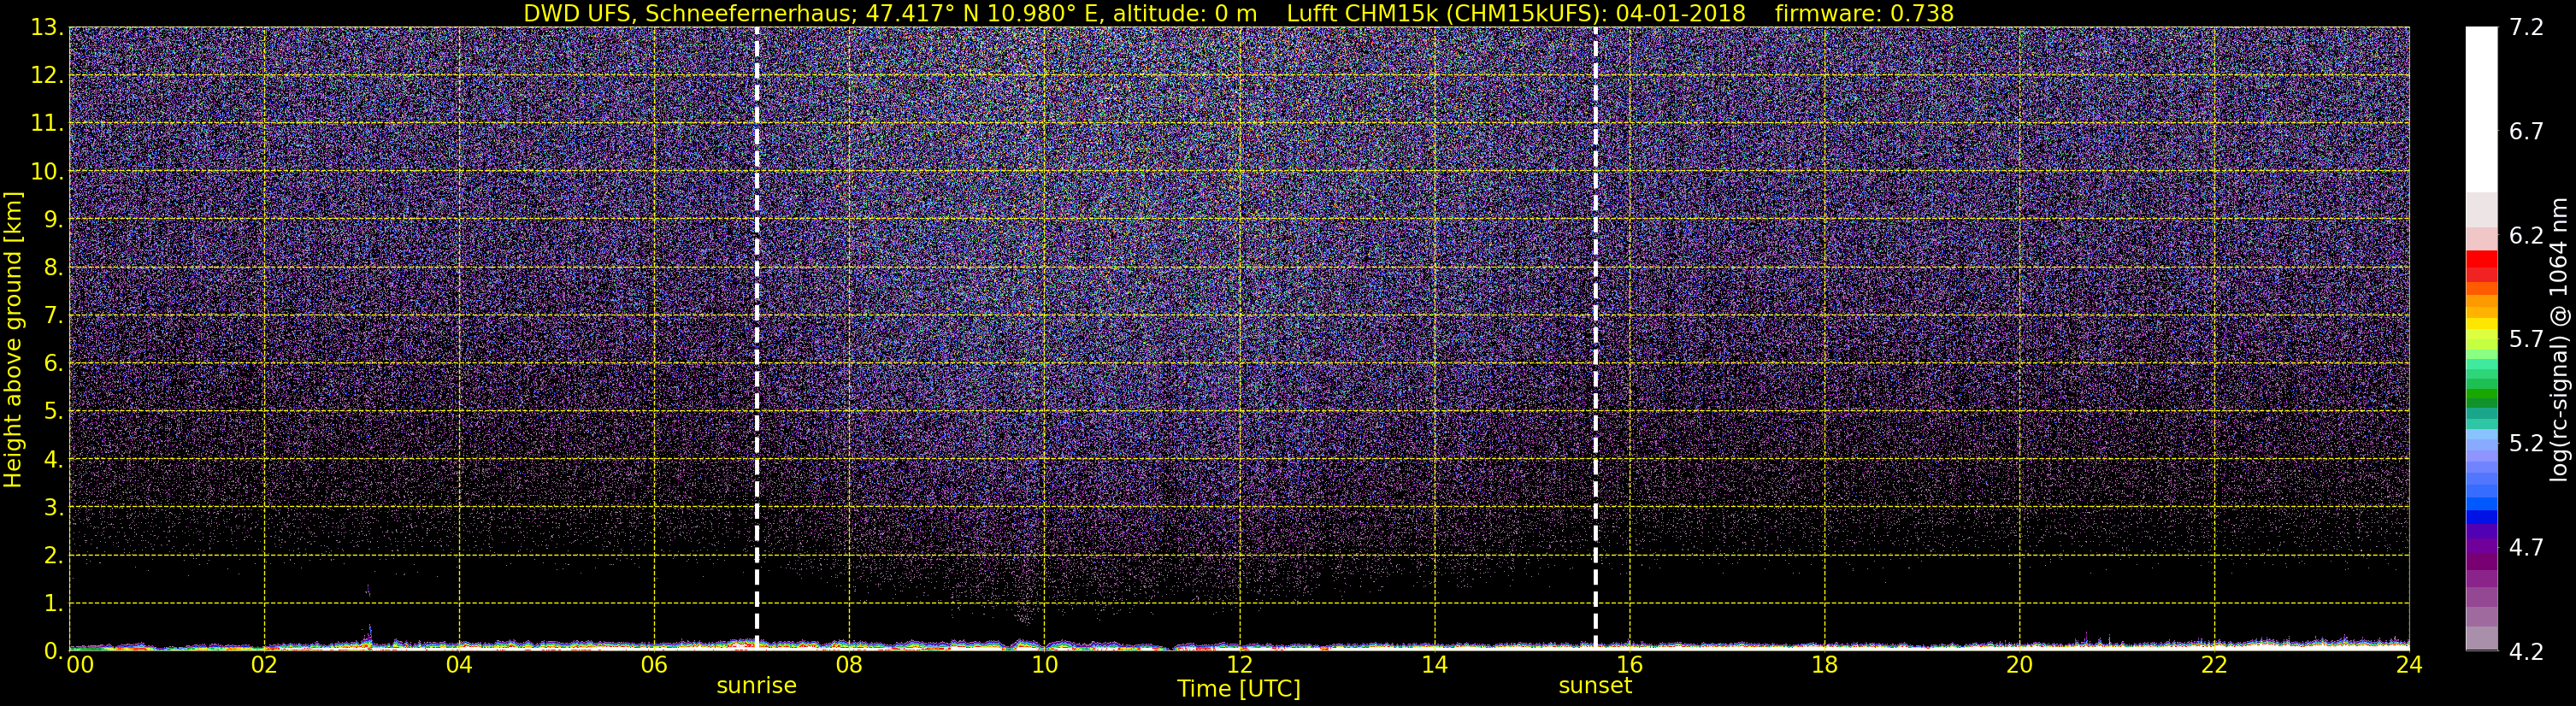Screen dimensions: 2576x706
Task: Click the chart title mentioning Schneefernerhaus
Action: pos(1239,13)
